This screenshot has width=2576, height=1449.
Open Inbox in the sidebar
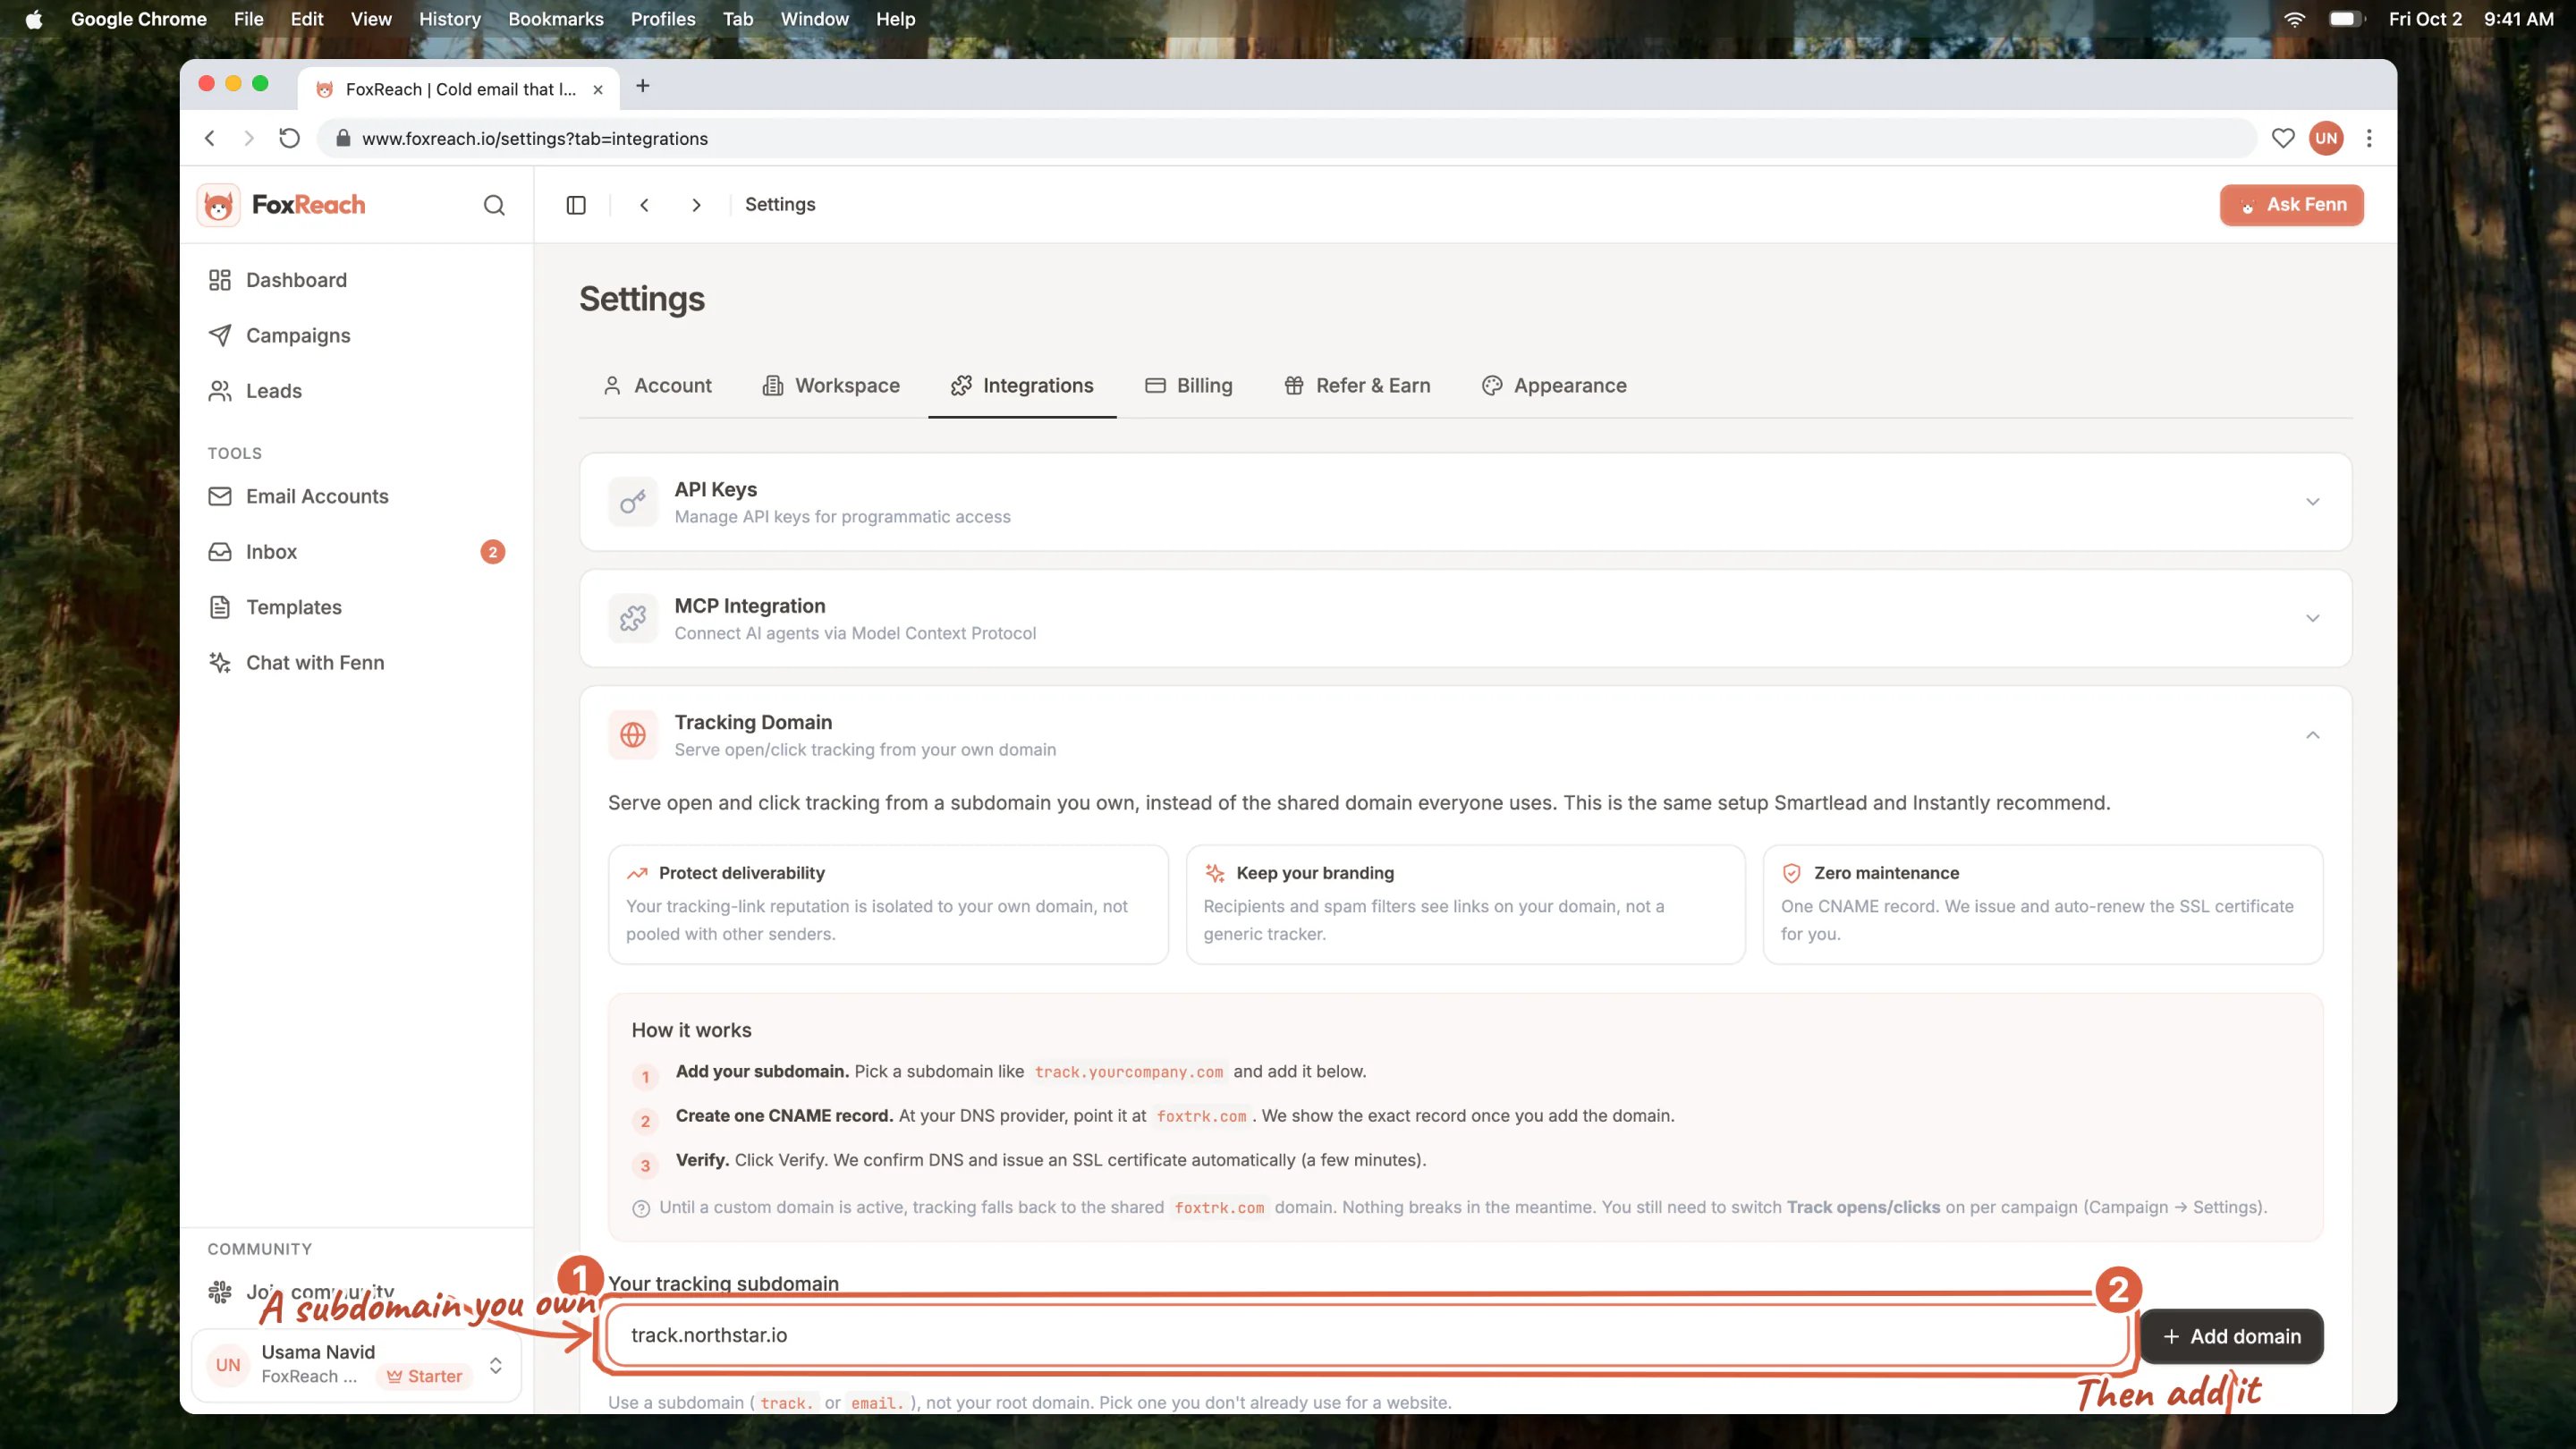[x=357, y=552]
